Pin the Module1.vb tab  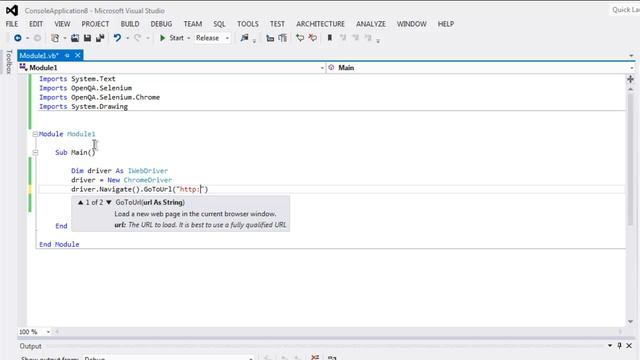coord(67,56)
